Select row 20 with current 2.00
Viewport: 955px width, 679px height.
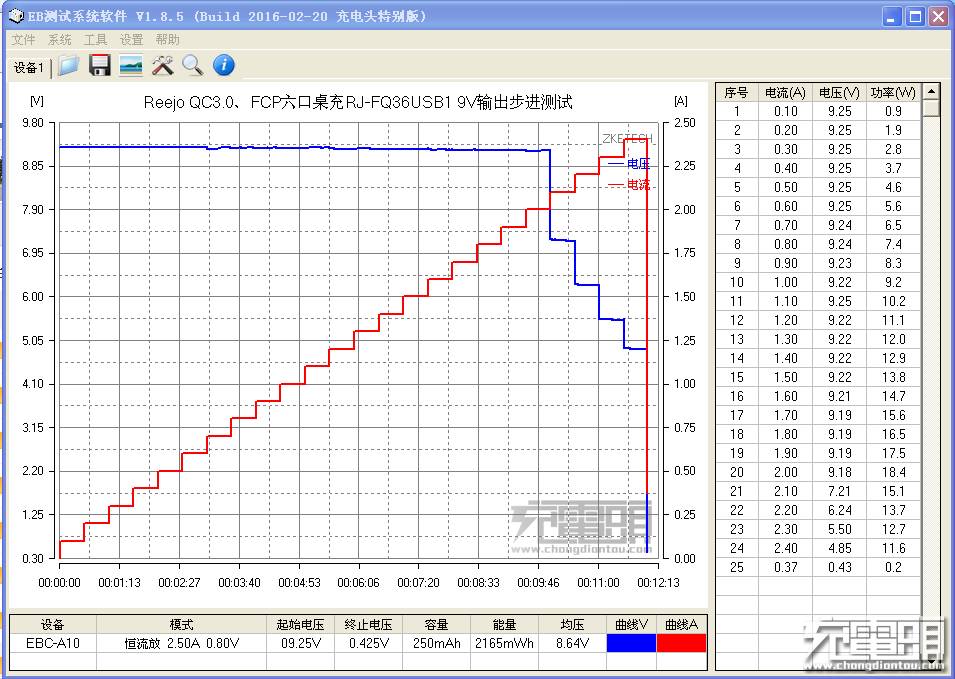click(818, 473)
